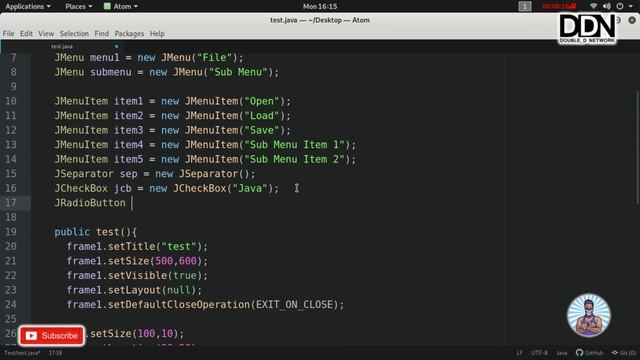Click the editor vertical scrollbar
Viewport: 640px width, 360px height.
point(638,147)
